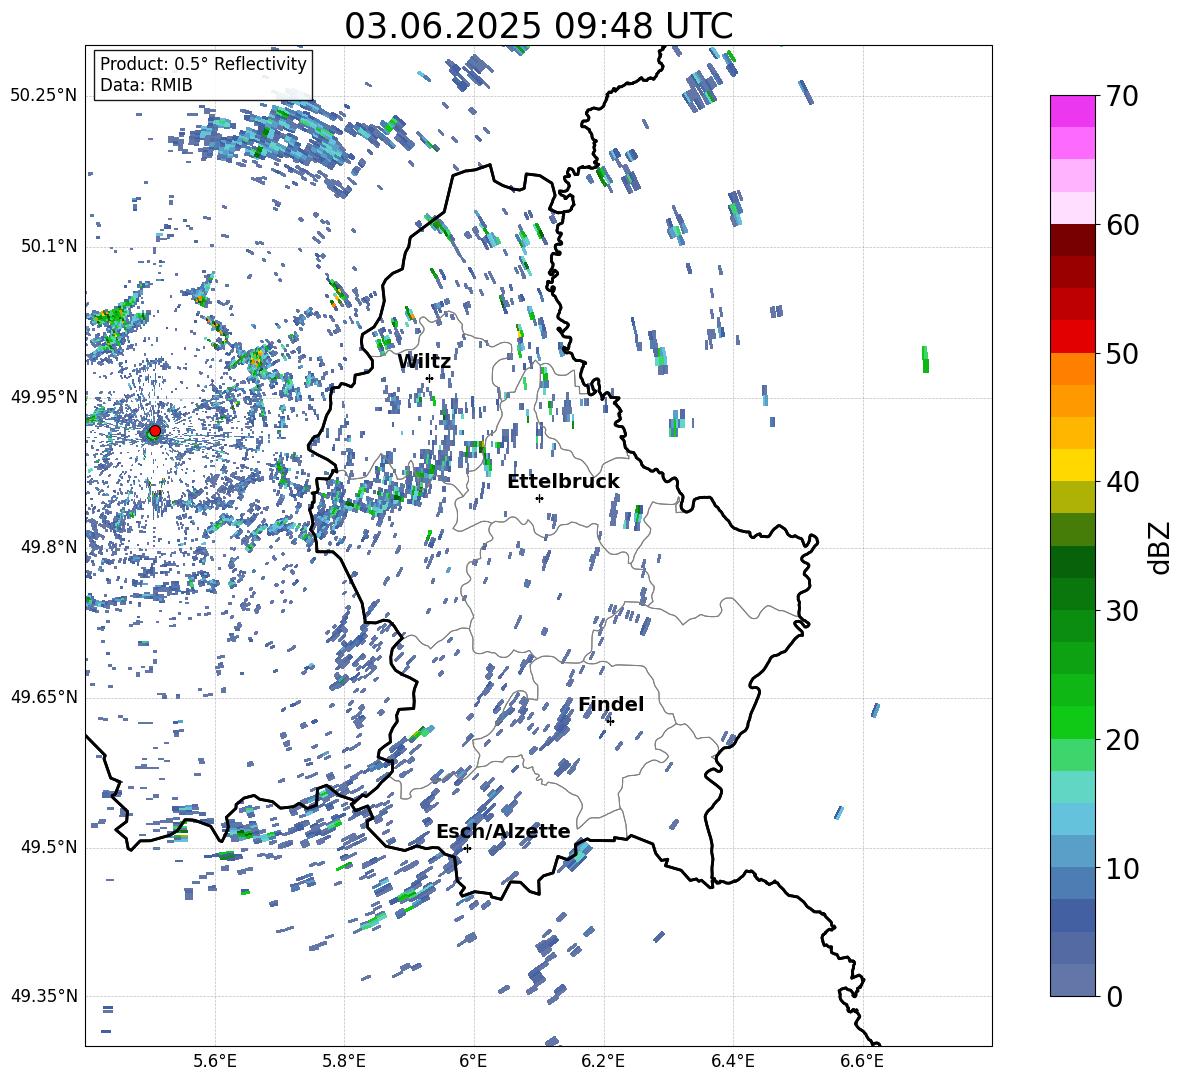Click the Wiltz station cross marker
The image size is (1184, 1081).
429,378
